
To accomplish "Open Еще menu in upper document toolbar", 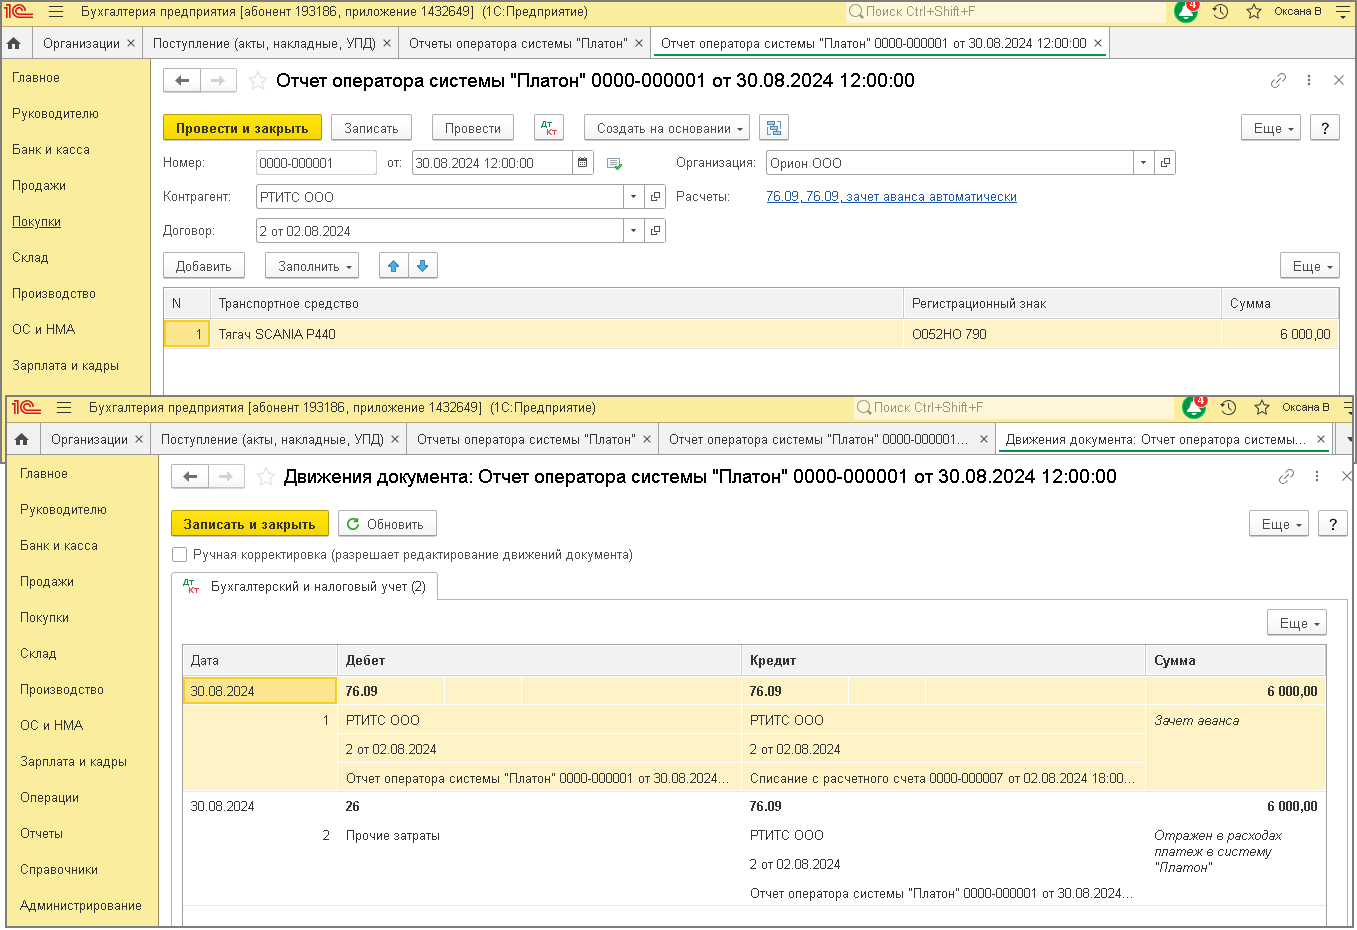I will [1271, 128].
